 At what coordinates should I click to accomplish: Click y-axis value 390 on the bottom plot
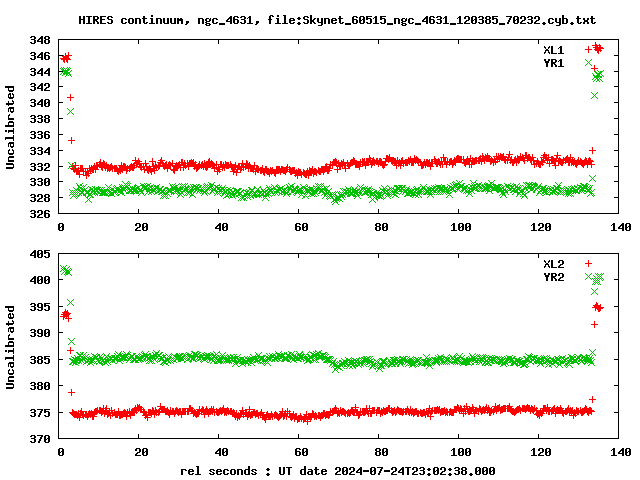(x=40, y=333)
